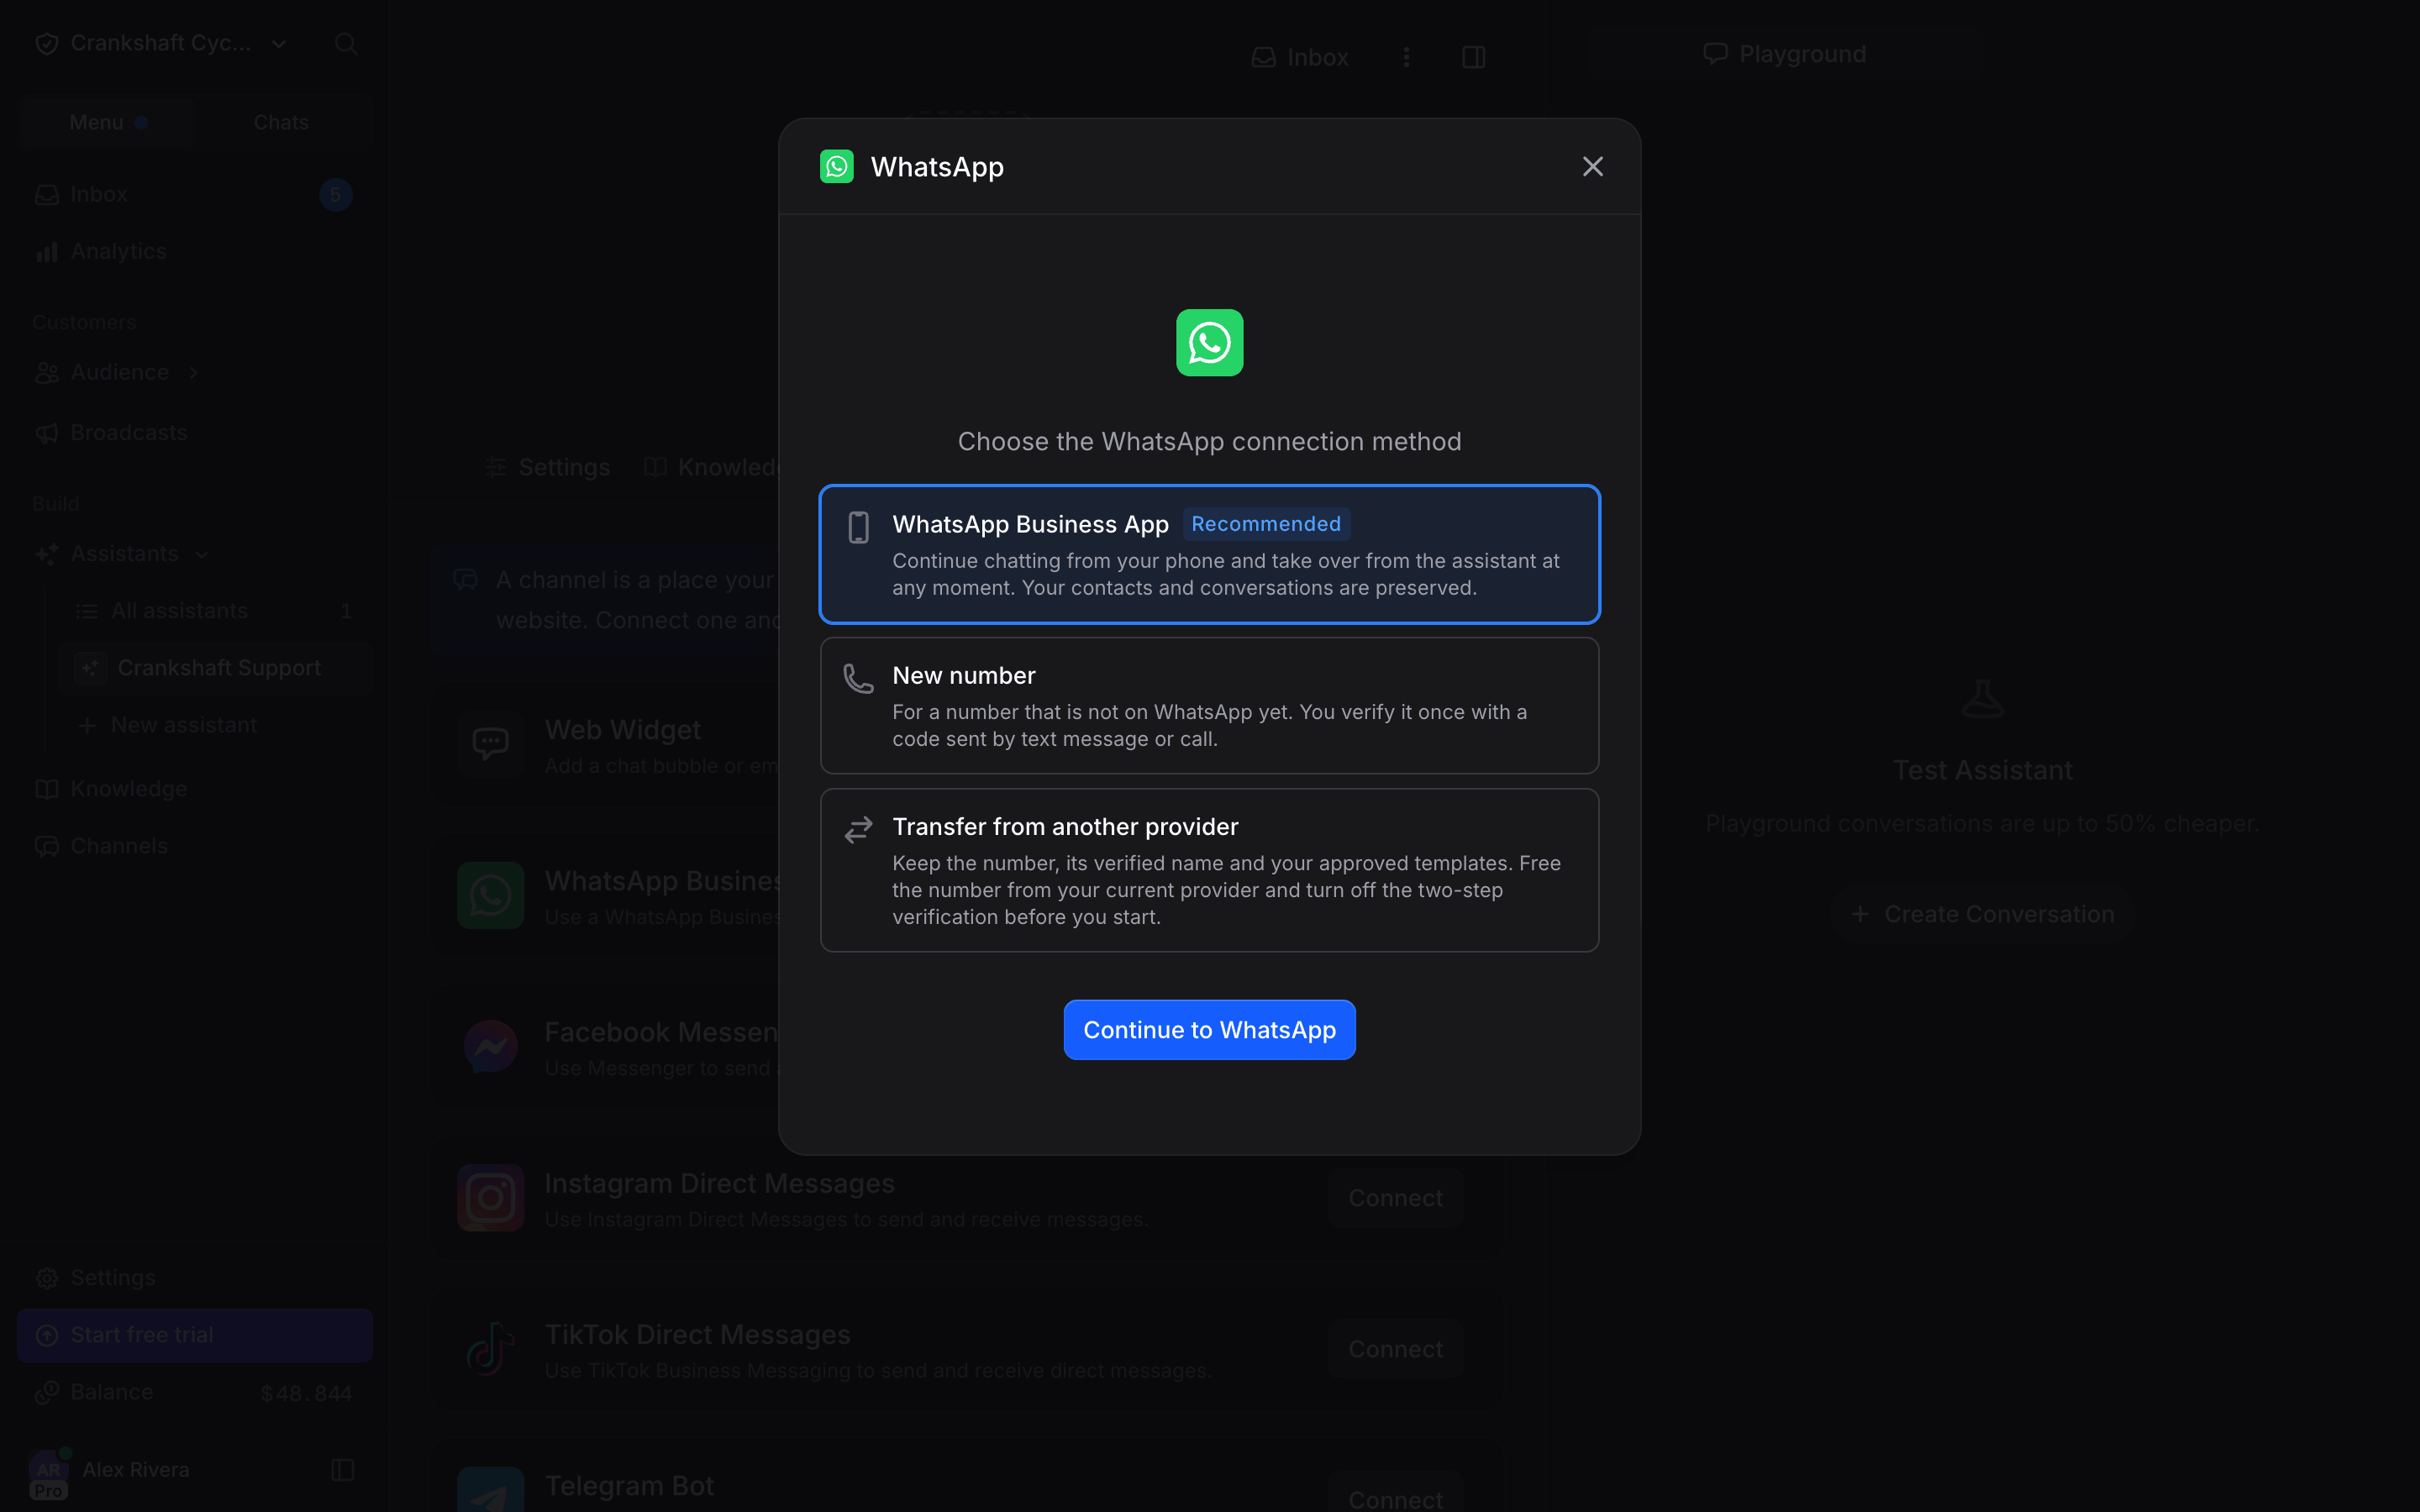Click the search icon in sidebar
This screenshot has width=2420, height=1512.
click(346, 43)
